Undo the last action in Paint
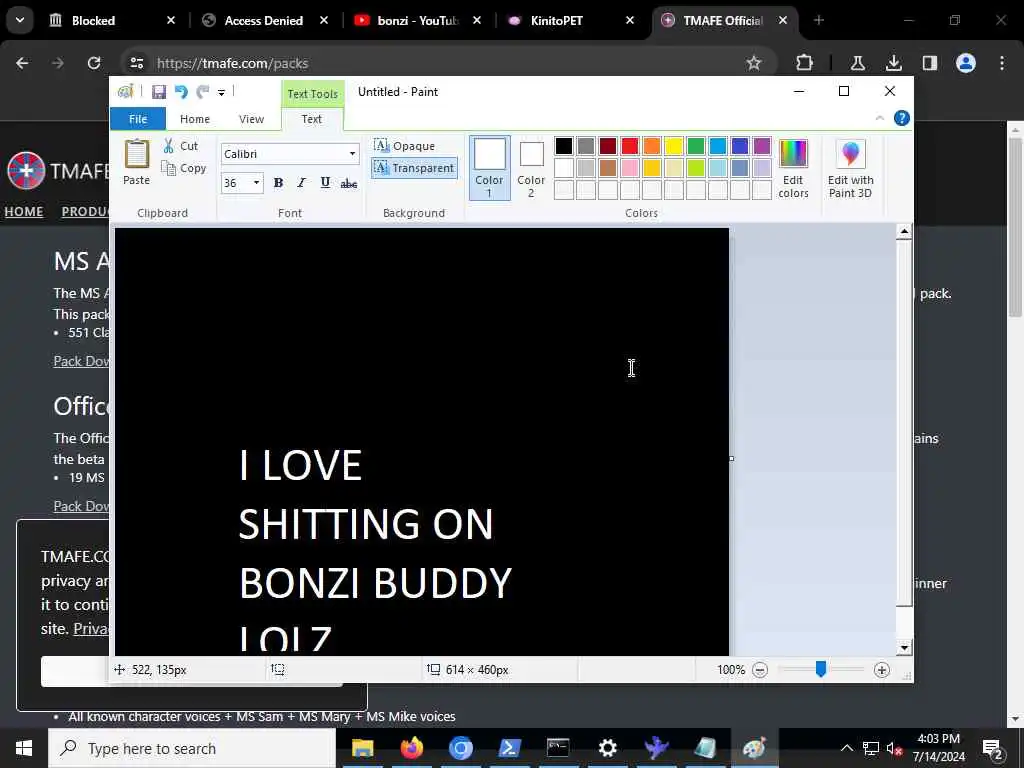The height and width of the screenshot is (768, 1024). 181,92
